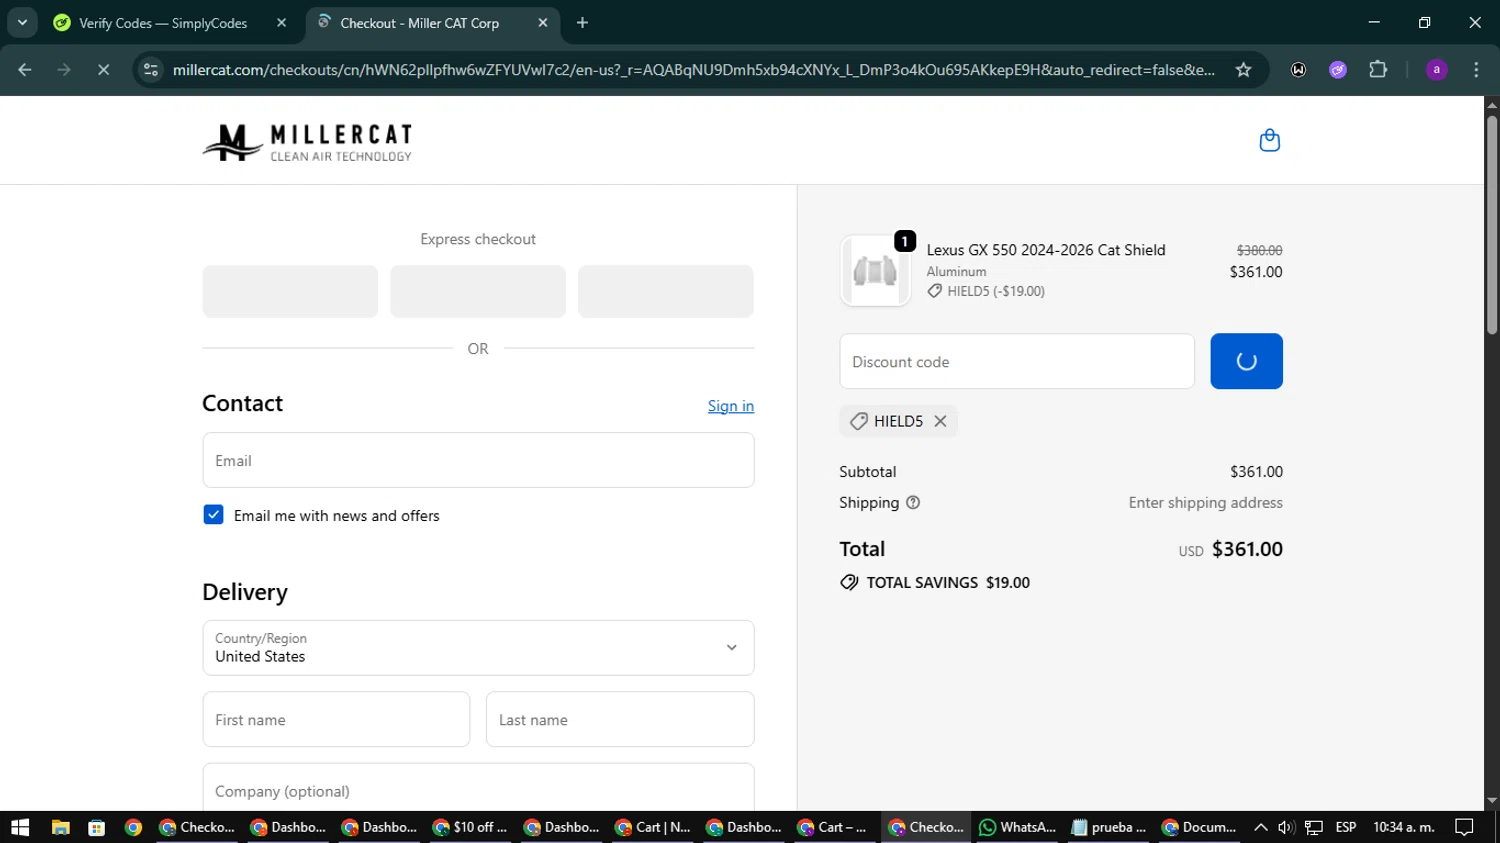
Task: Click the 'Enter shipping address' text
Action: [x=1206, y=503]
